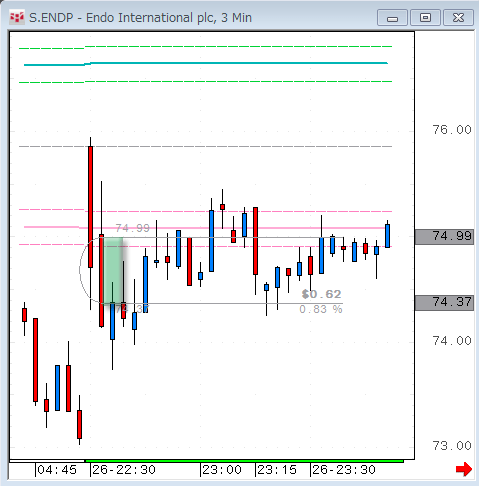
Task: Click the 74.37 price marker on axis
Action: tap(444, 303)
